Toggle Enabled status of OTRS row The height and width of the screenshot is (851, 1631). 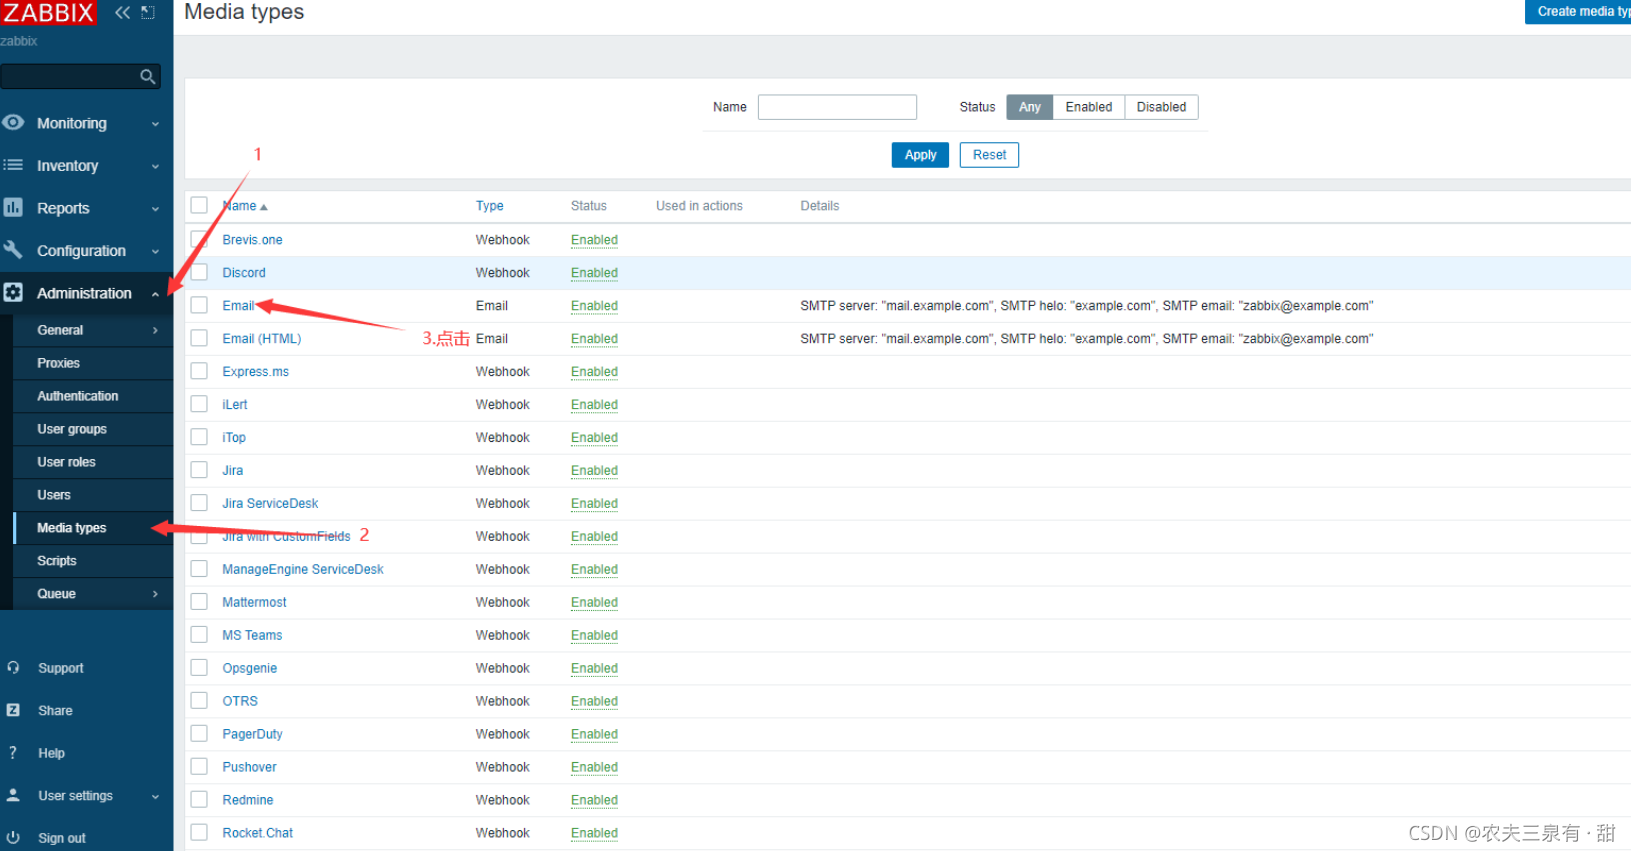coord(594,701)
